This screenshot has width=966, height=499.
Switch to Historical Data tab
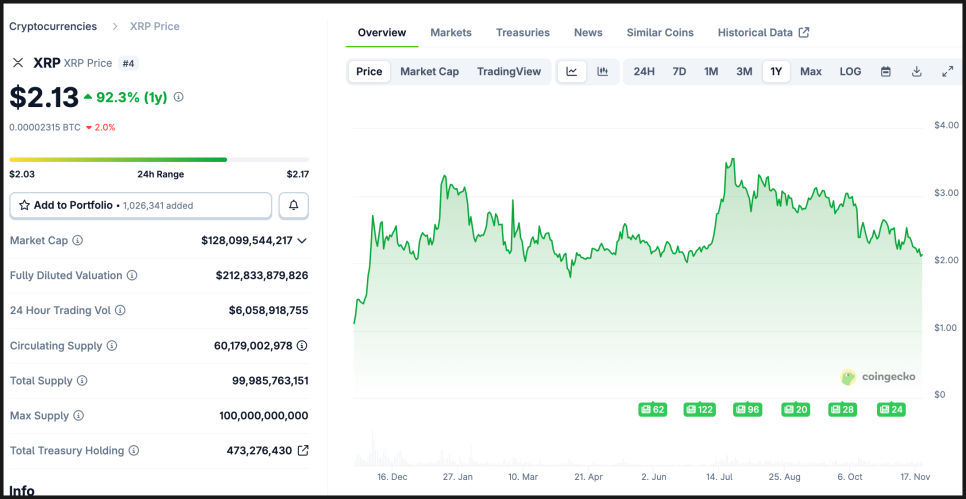762,32
